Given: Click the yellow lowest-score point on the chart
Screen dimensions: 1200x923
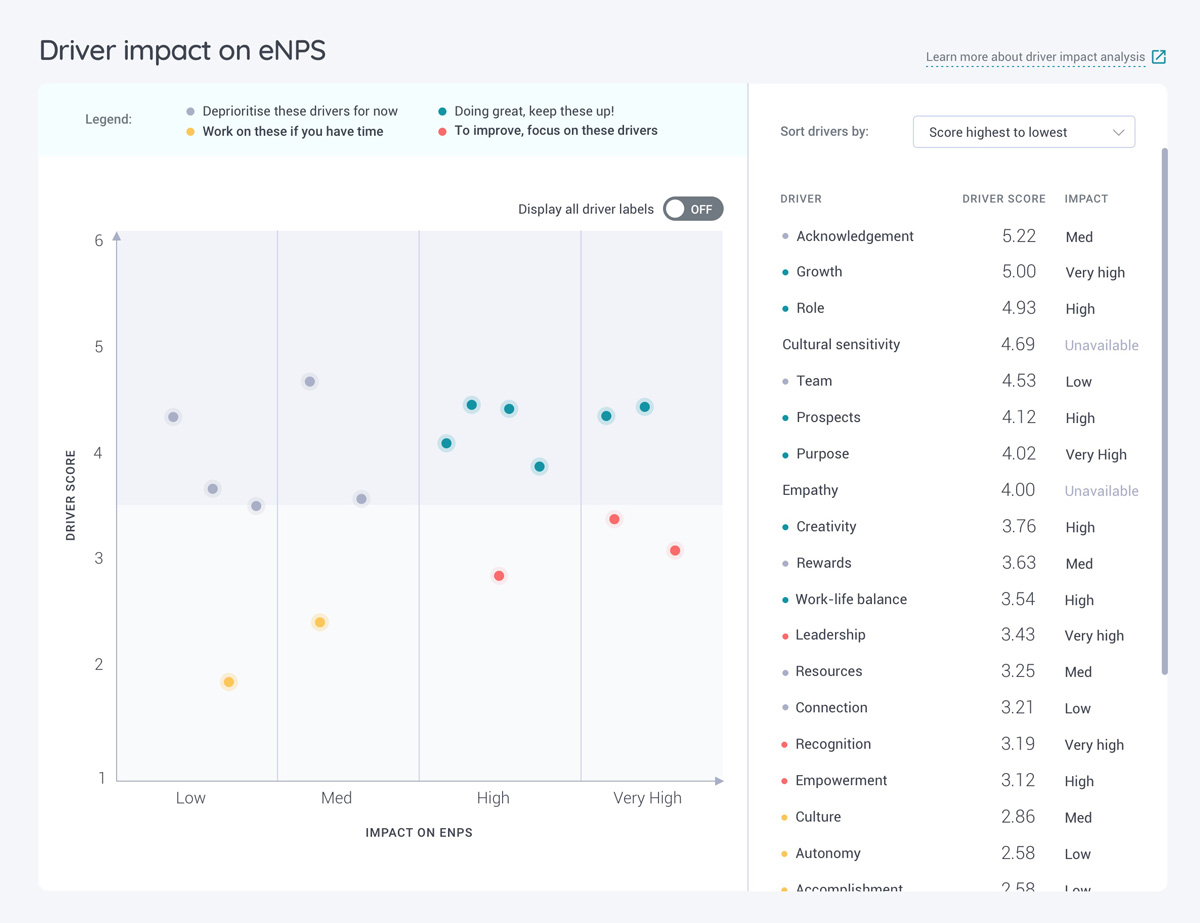Looking at the screenshot, I should (x=228, y=681).
